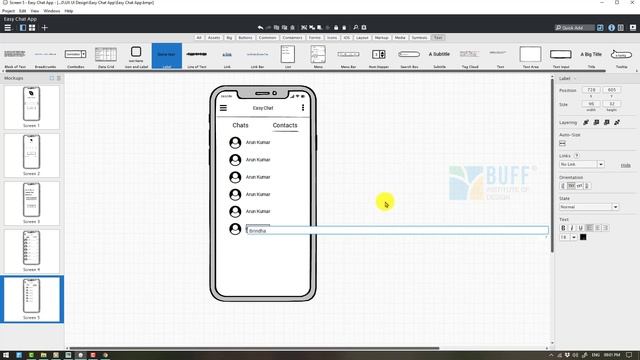Add a new mockup with plus icon
The image size is (640, 360).
44,28
